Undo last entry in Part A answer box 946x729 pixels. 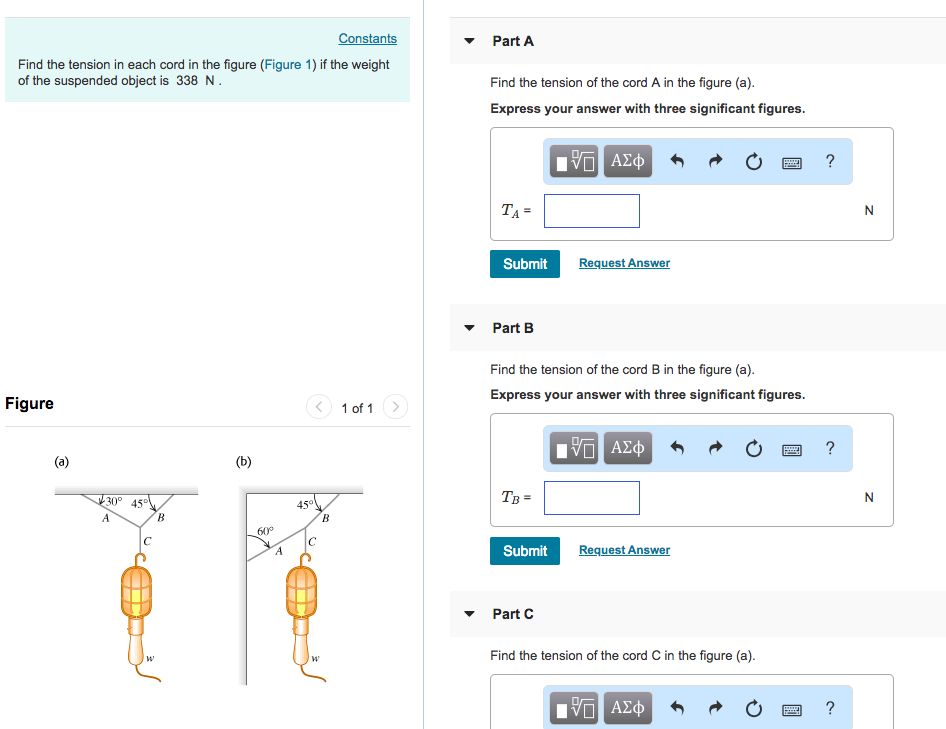pyautogui.click(x=677, y=161)
